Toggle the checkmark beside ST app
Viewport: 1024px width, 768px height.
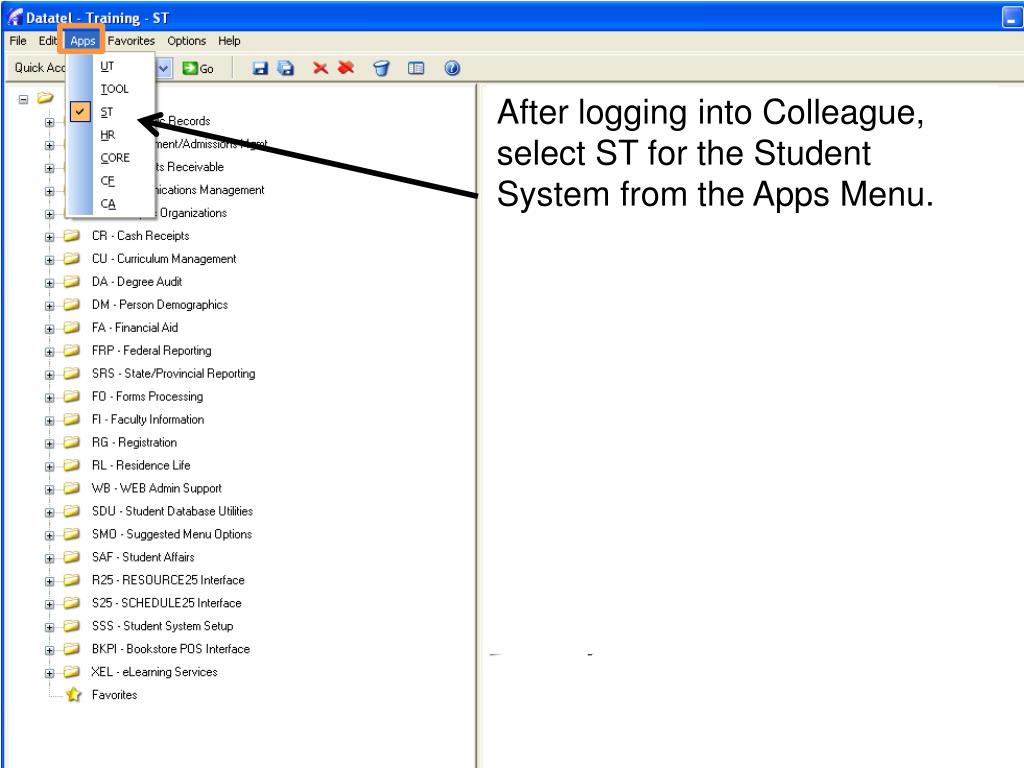[x=80, y=112]
